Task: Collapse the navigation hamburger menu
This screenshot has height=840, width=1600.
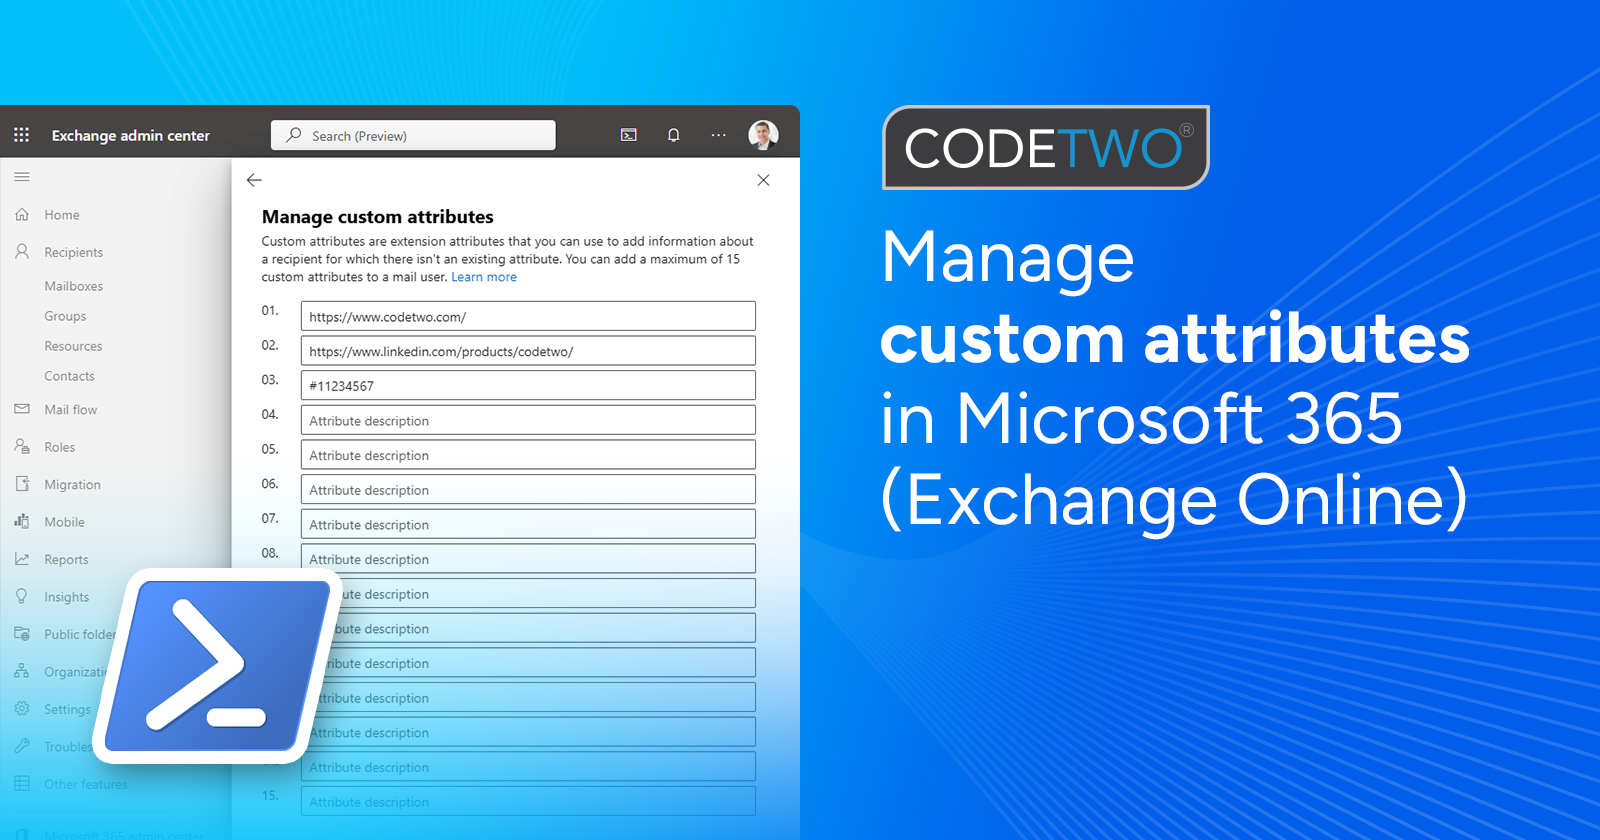Action: click(22, 177)
